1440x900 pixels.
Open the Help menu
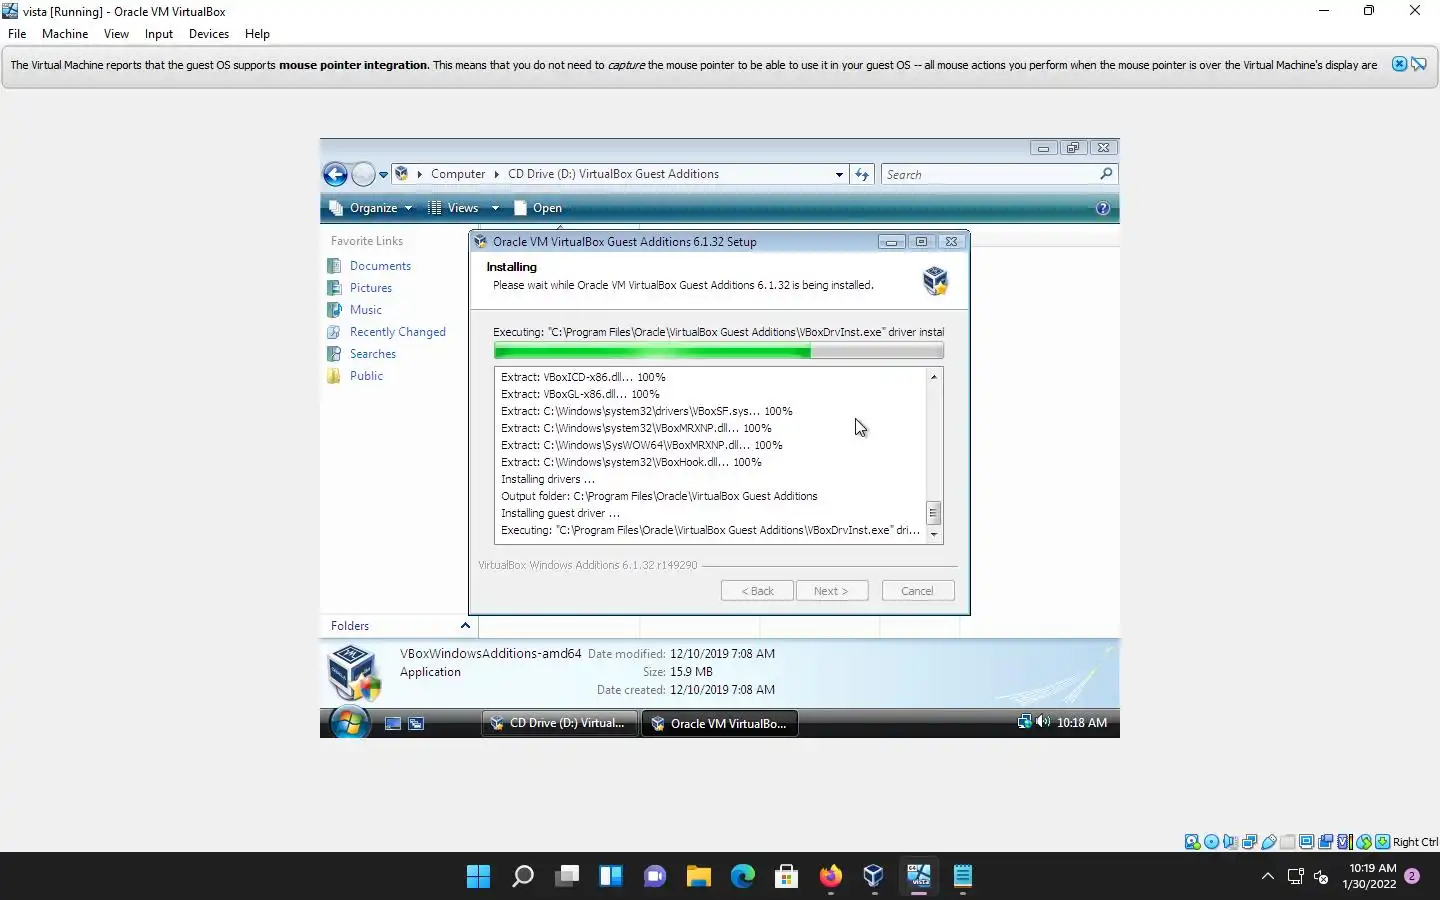[x=257, y=33]
